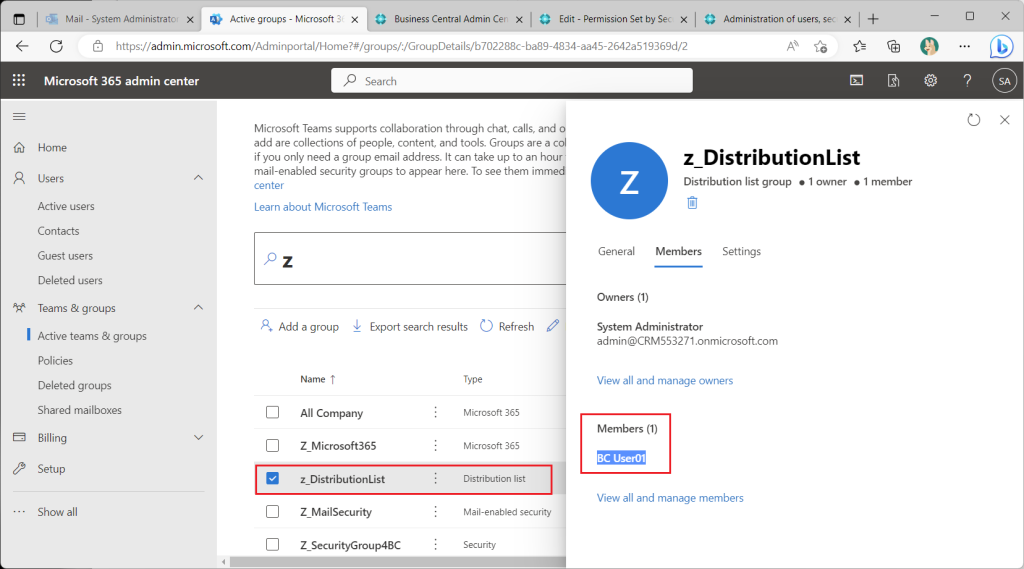Image resolution: width=1024 pixels, height=569 pixels.
Task: Open more actions for z_DistributionList row
Action: point(436,479)
